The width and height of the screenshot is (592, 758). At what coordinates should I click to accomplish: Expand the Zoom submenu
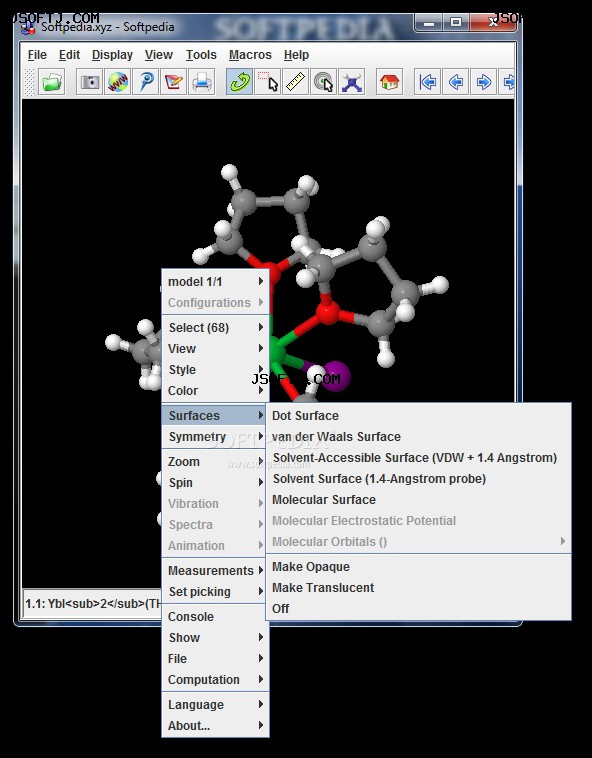tap(215, 462)
